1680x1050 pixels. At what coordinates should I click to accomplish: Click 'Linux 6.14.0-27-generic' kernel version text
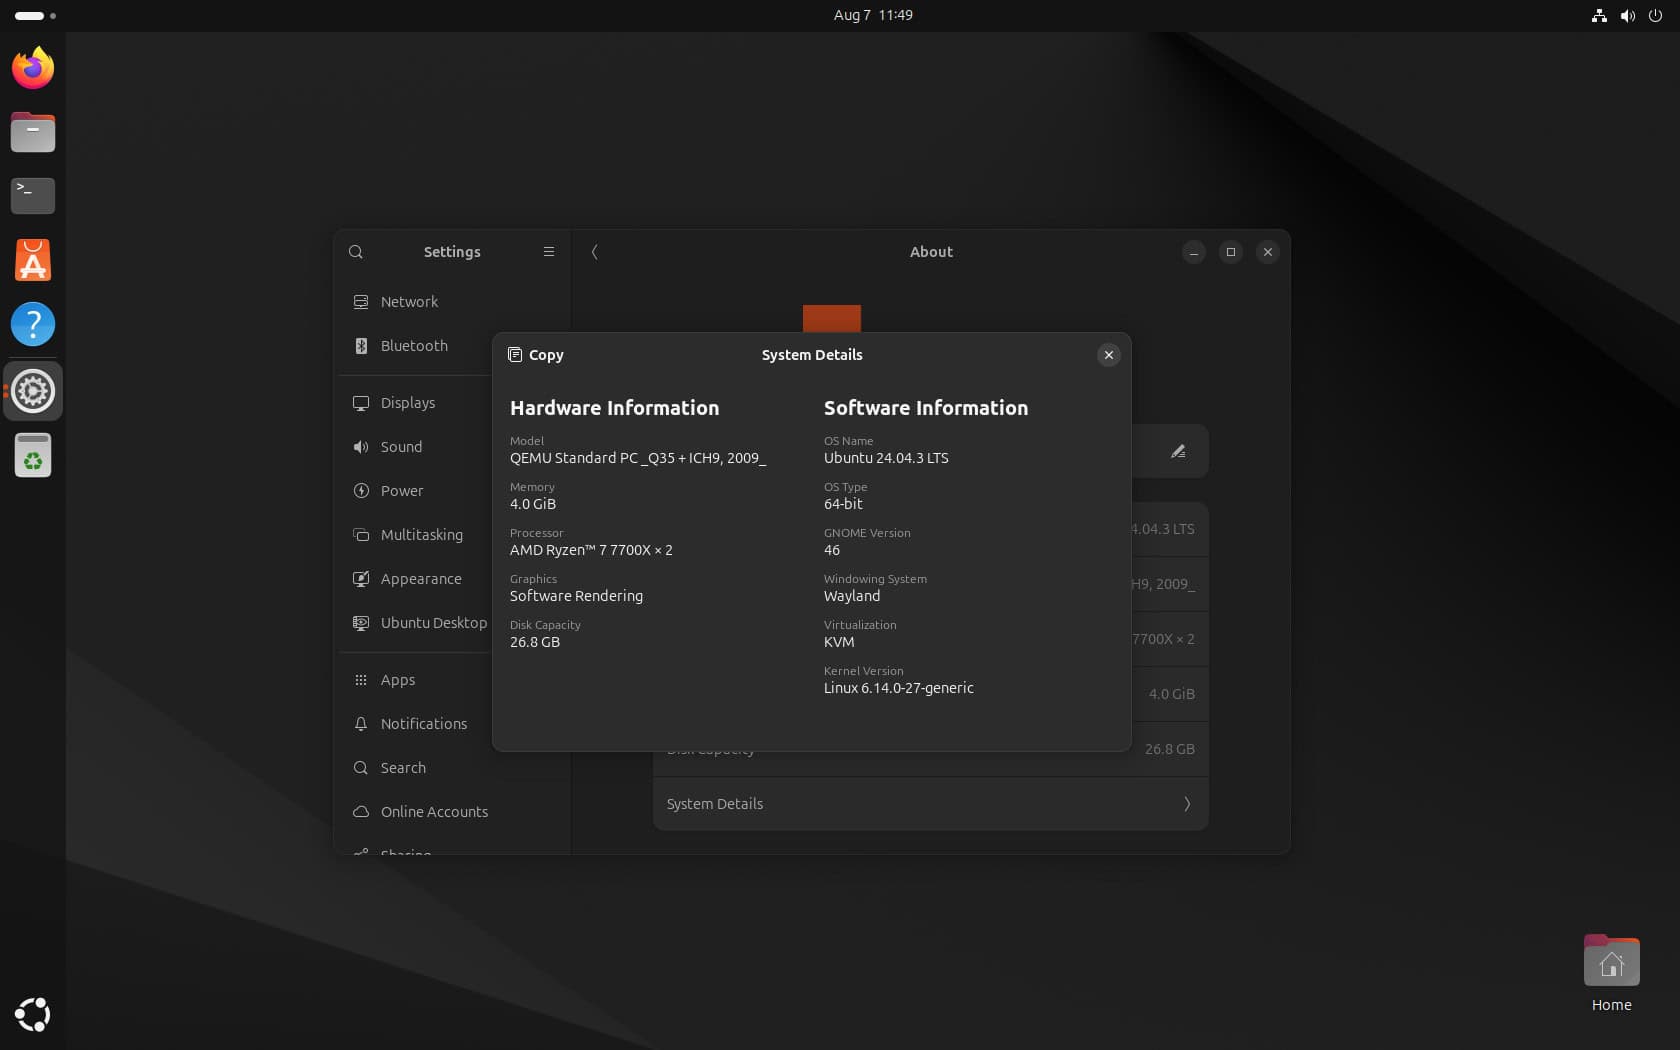click(x=898, y=688)
